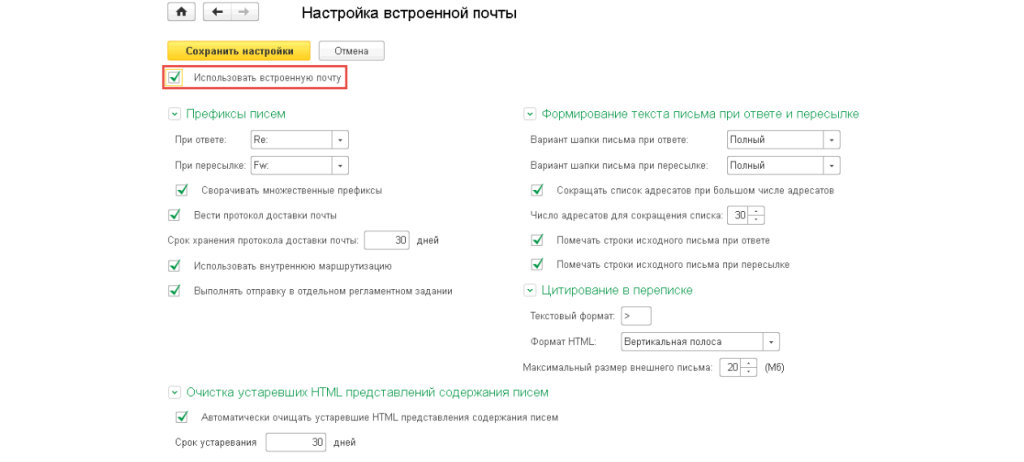1024x462 pixels.
Task: Click the Срок устаревания days field
Action: [x=297, y=442]
